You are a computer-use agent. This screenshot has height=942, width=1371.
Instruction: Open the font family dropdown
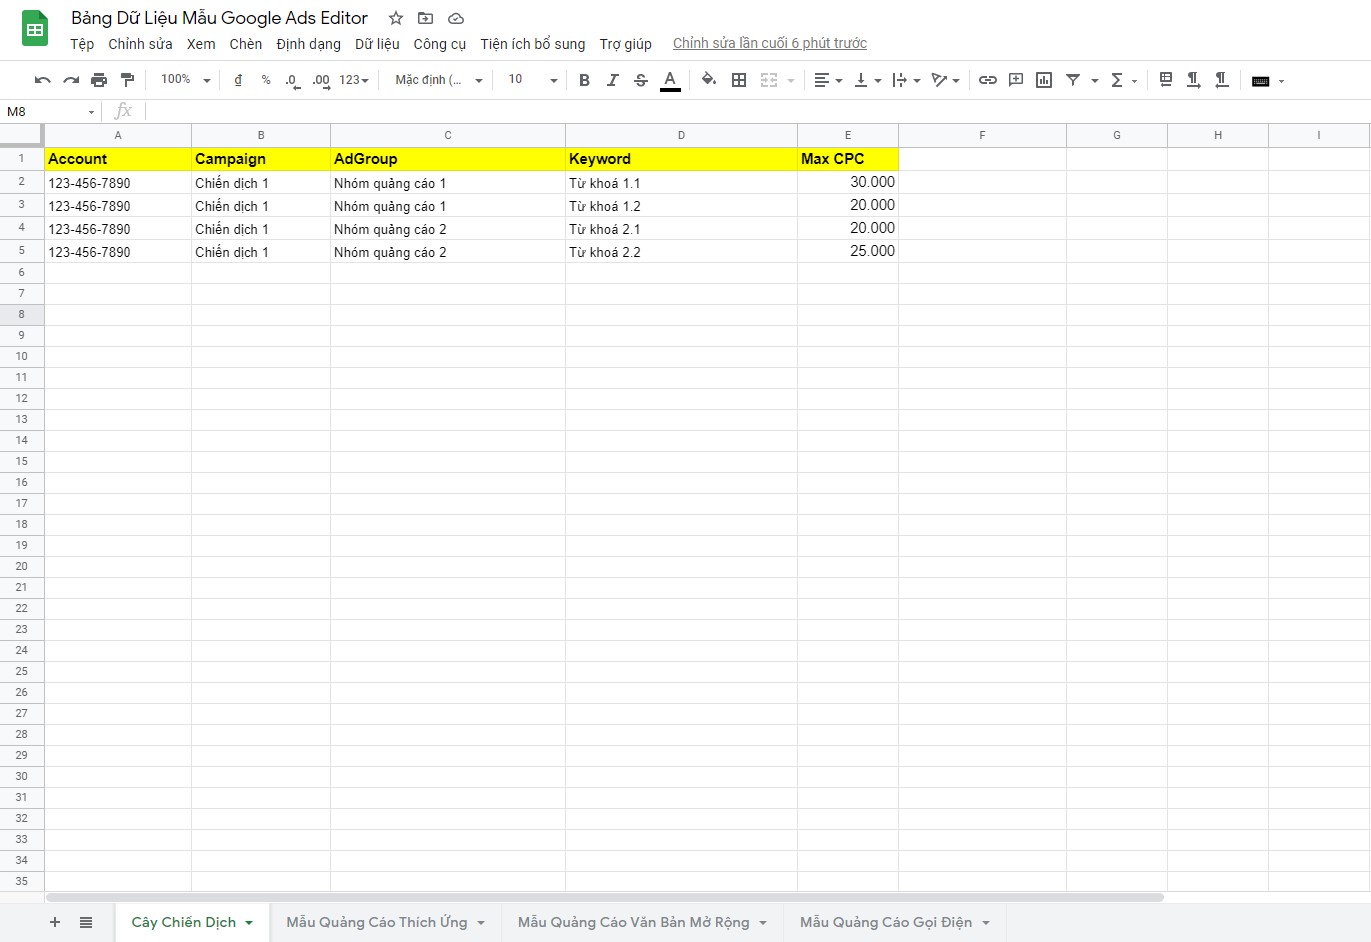(x=438, y=80)
